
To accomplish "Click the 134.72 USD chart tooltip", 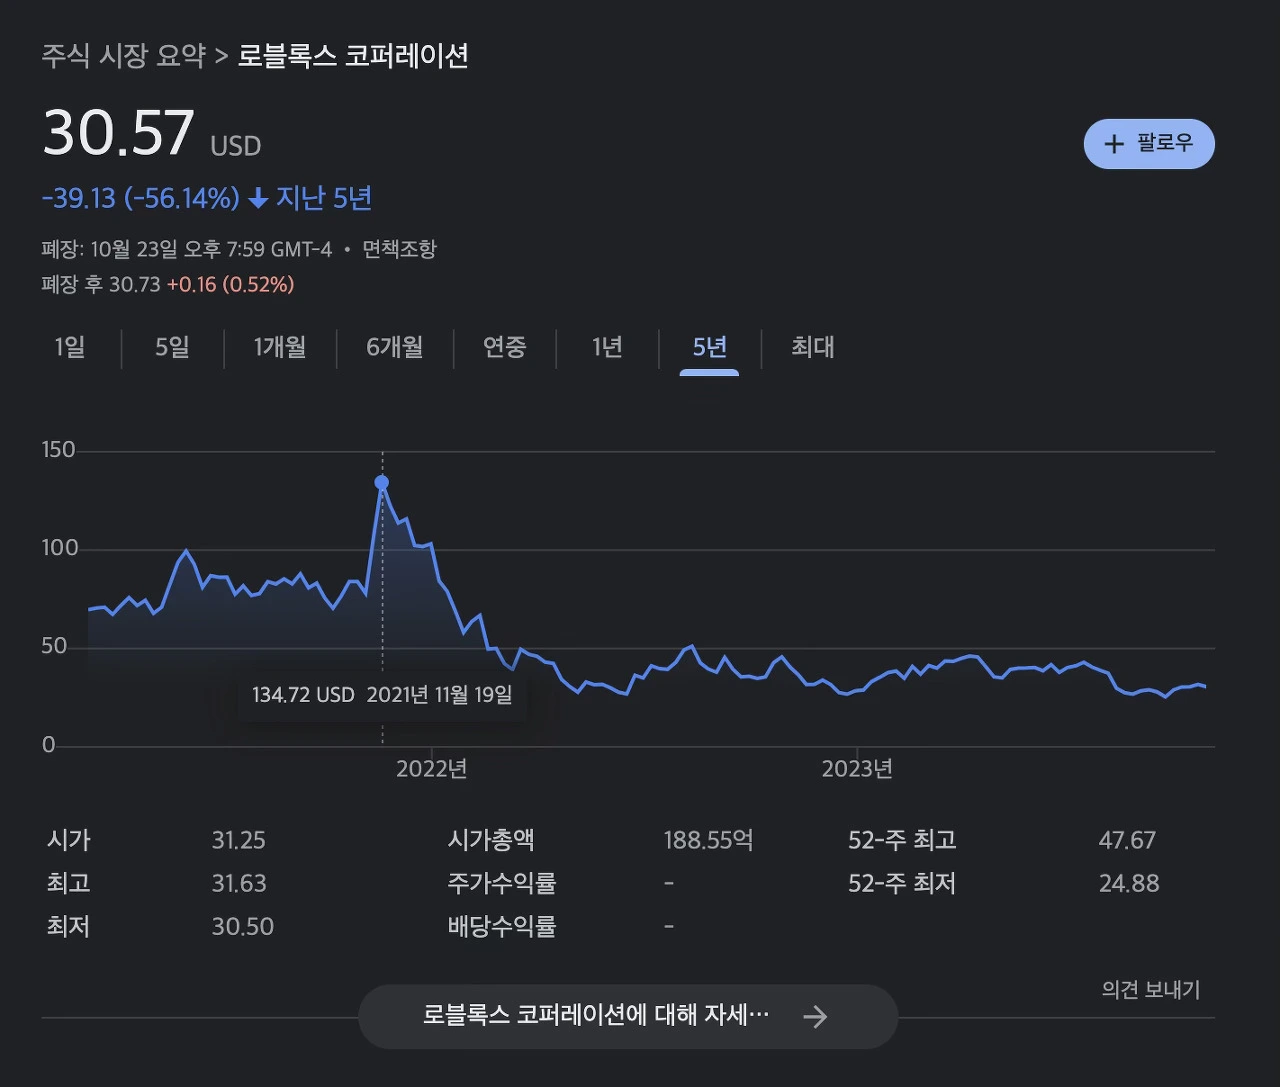I will pos(382,695).
